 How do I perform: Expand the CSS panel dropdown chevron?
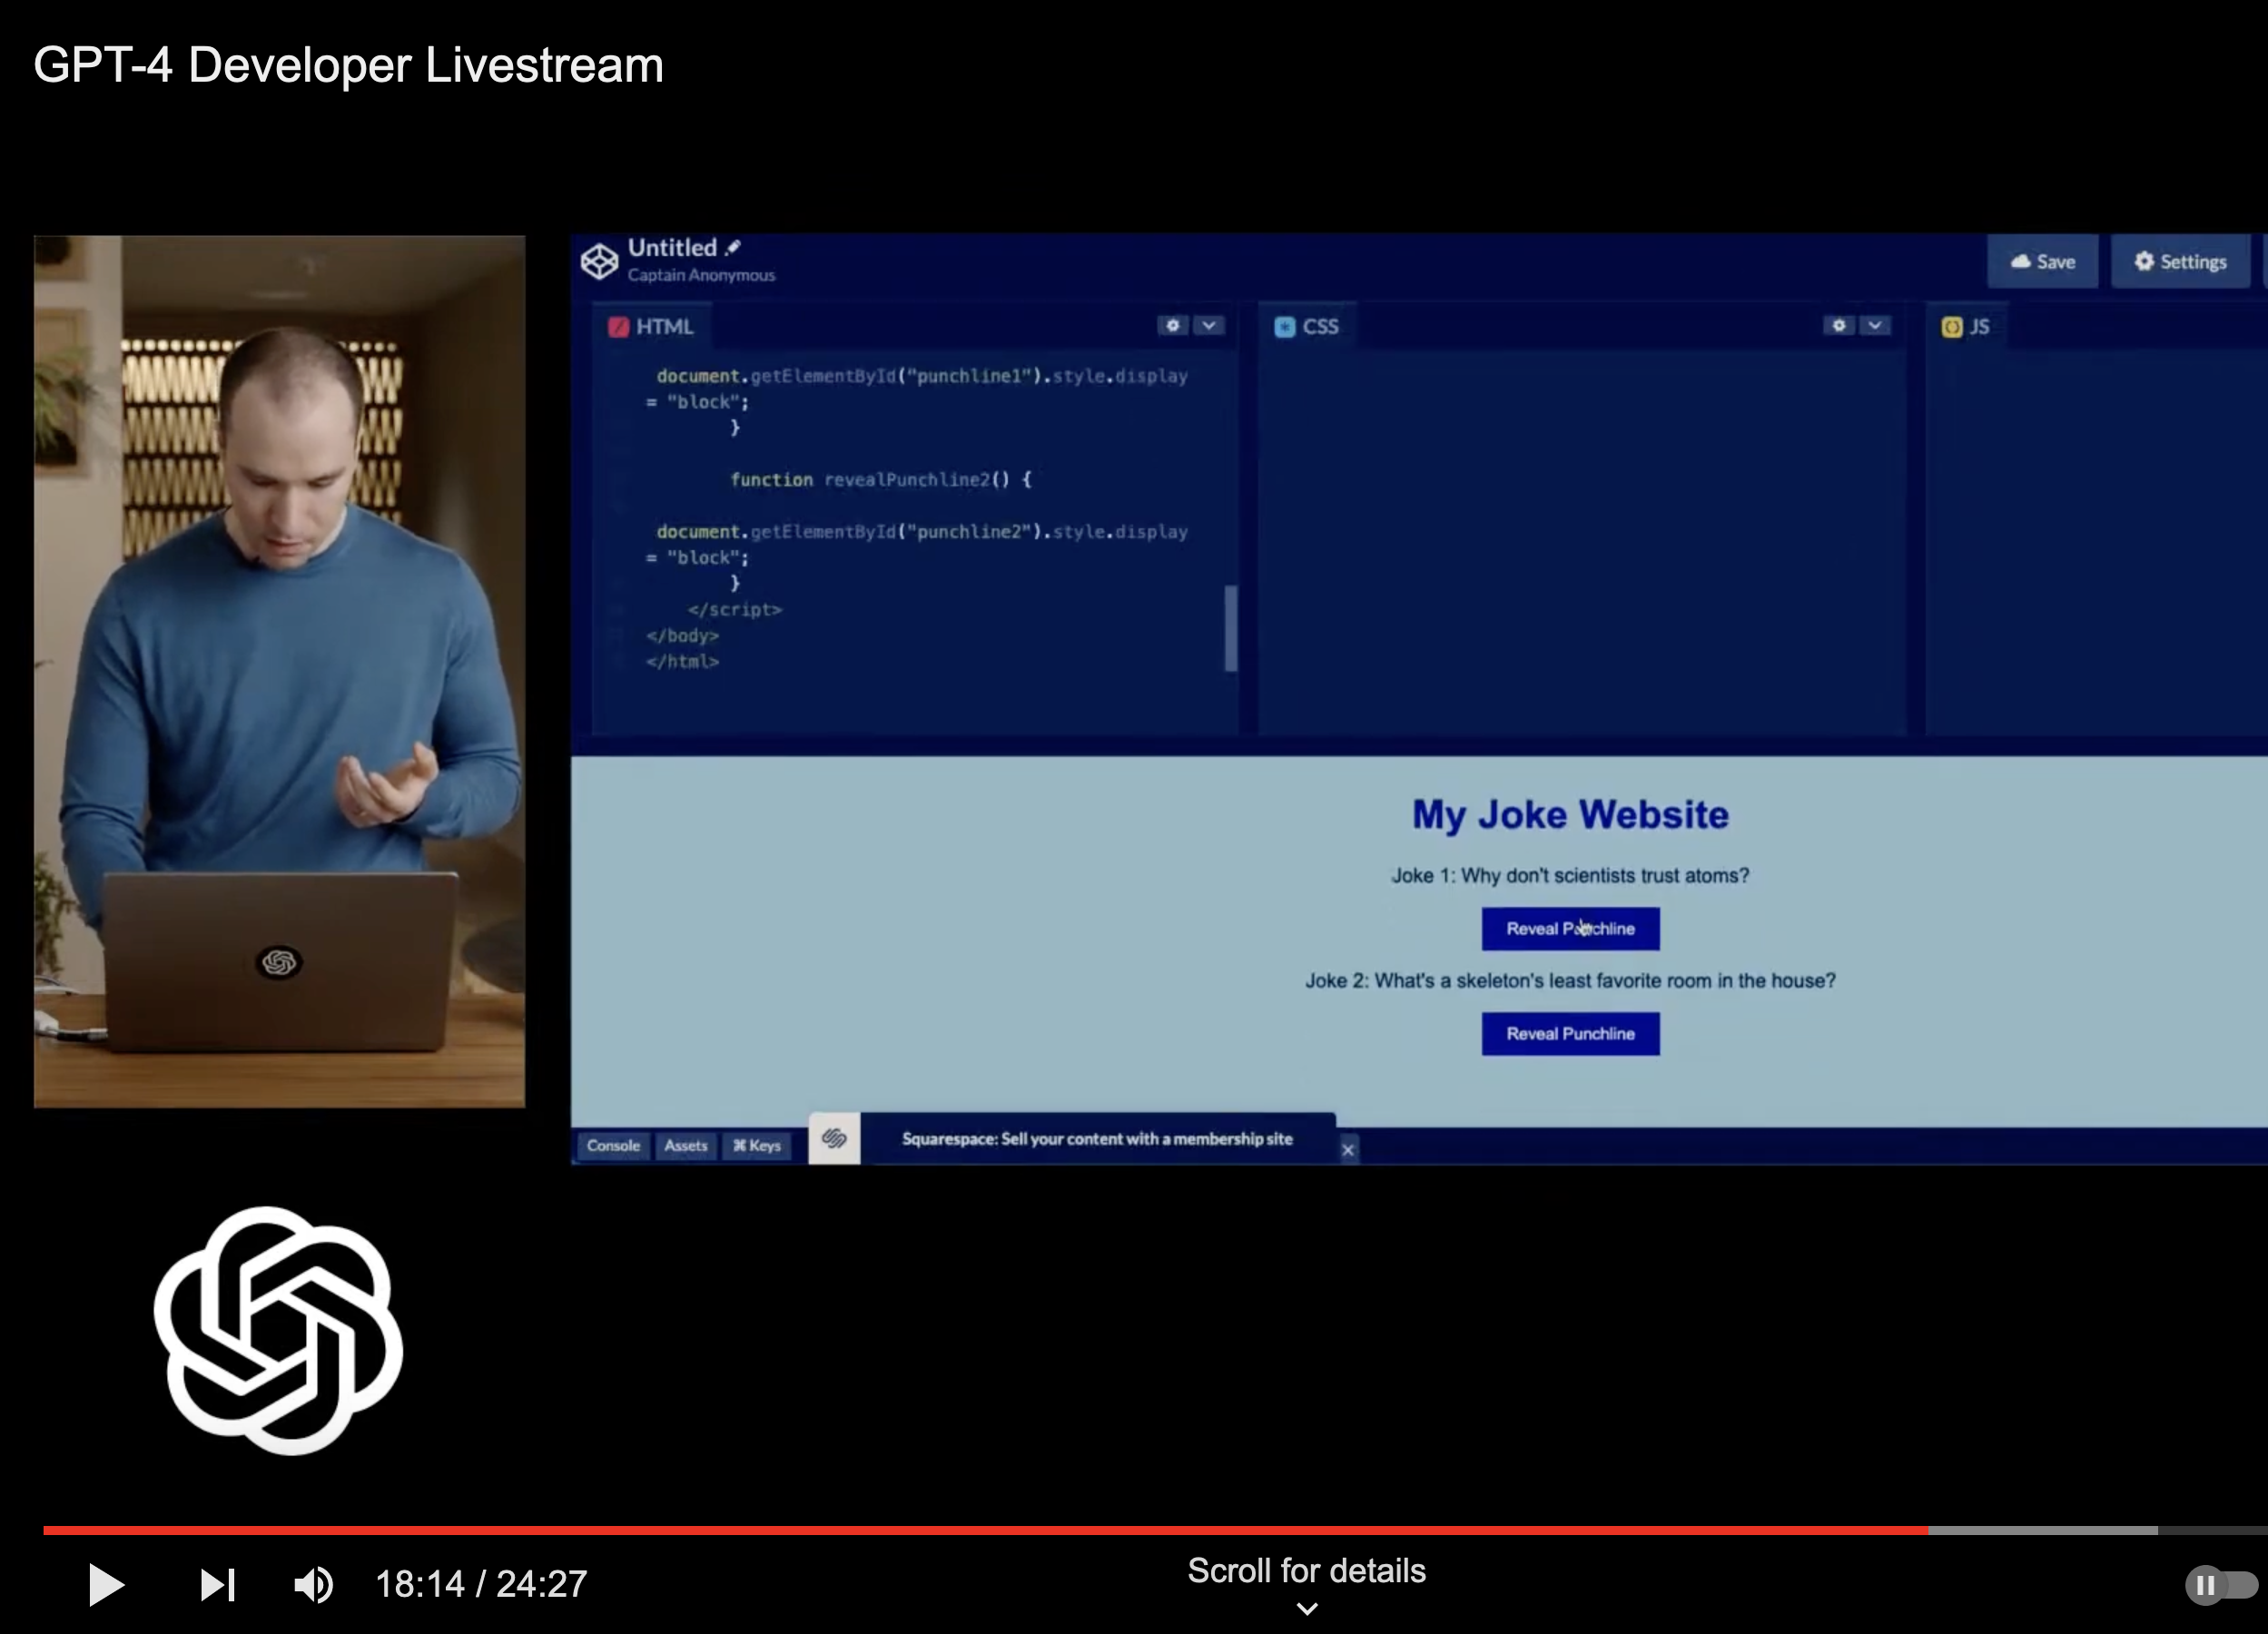[x=1875, y=325]
